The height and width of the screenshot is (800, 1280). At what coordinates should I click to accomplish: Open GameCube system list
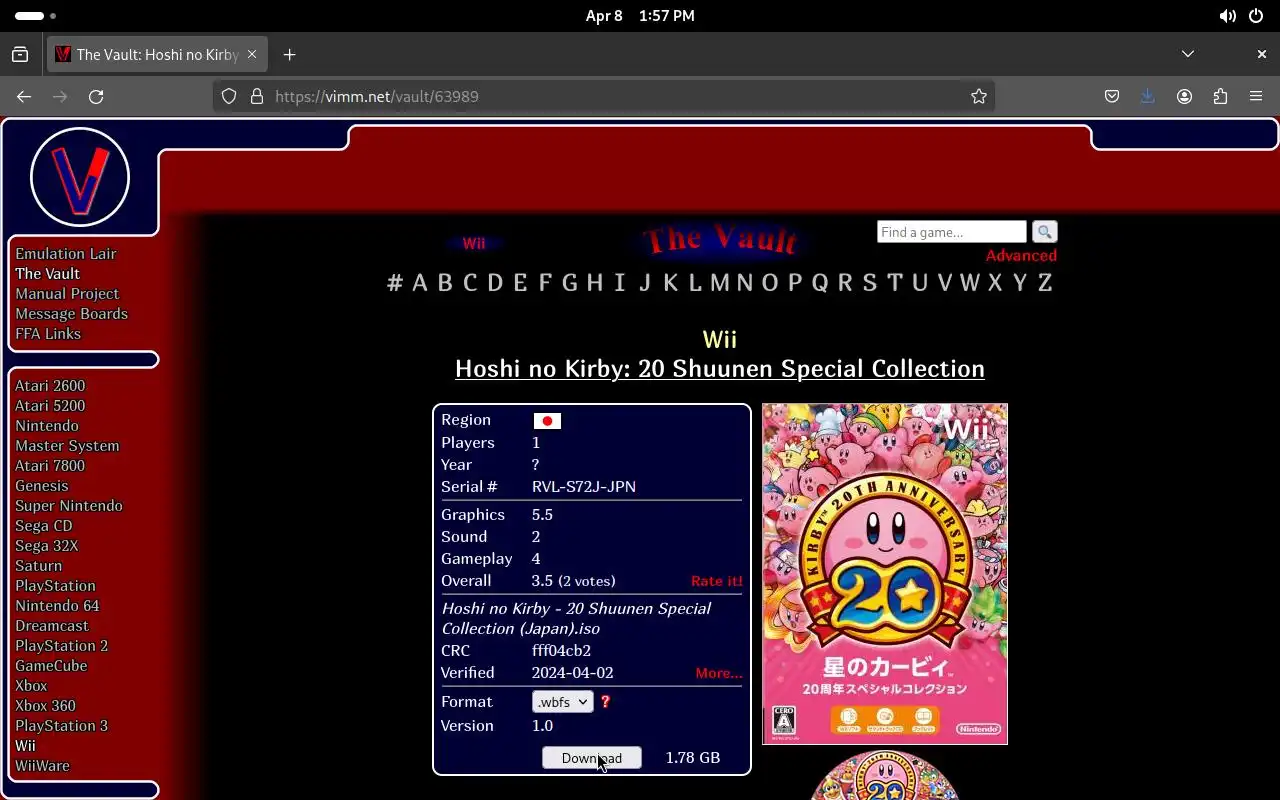coord(51,666)
